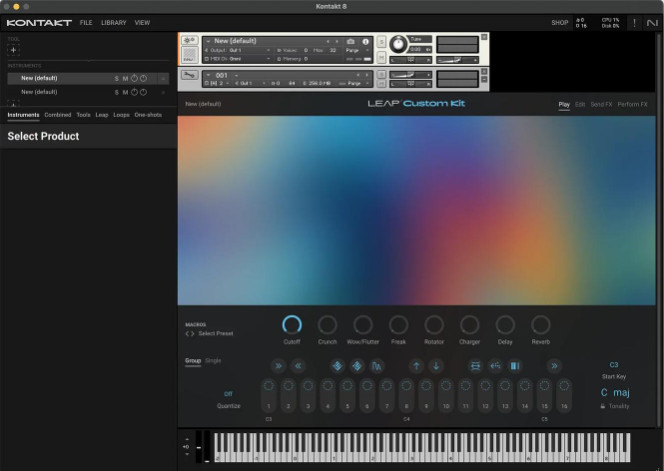Click the volume slider on 001 instrument
Image resolution: width=664 pixels, height=471 pixels.
pos(410,75)
